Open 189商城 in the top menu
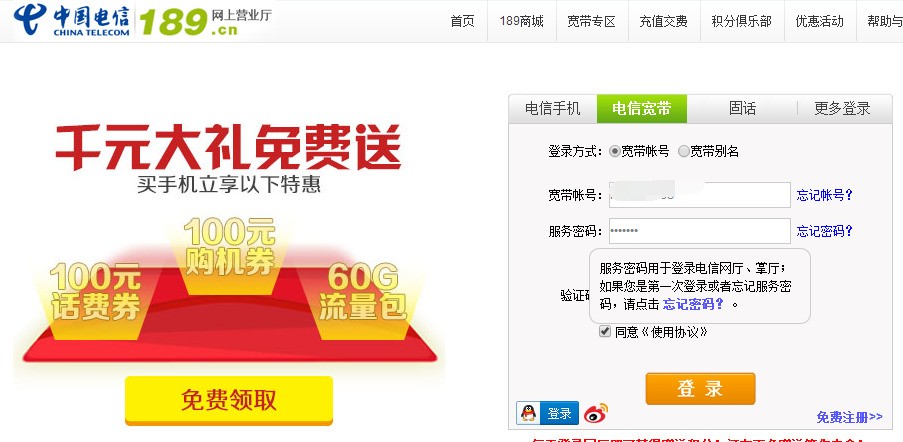Viewport: 903px width, 442px height. 522,21
